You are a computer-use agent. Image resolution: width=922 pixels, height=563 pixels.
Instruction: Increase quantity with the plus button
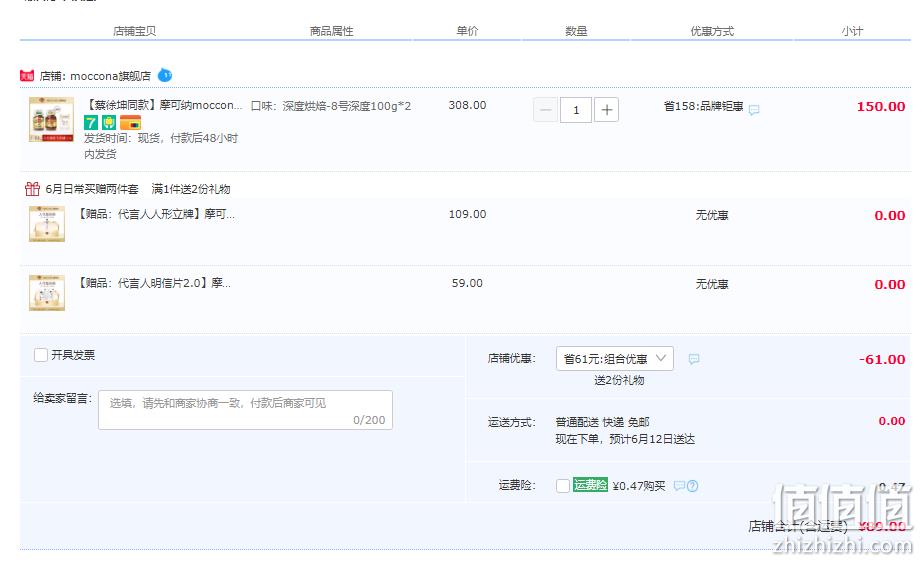(607, 110)
